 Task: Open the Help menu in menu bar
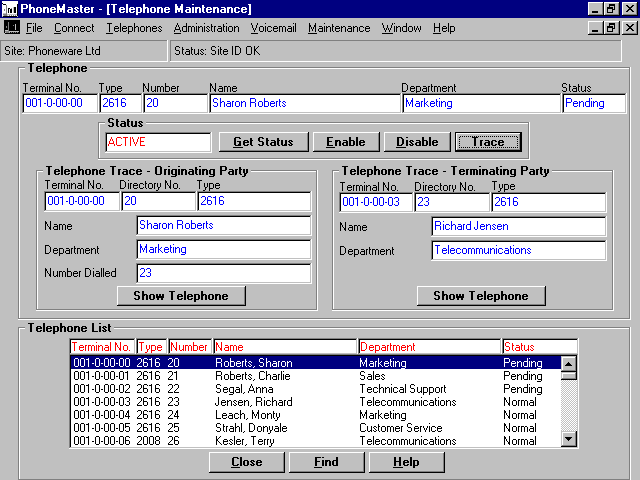444,28
